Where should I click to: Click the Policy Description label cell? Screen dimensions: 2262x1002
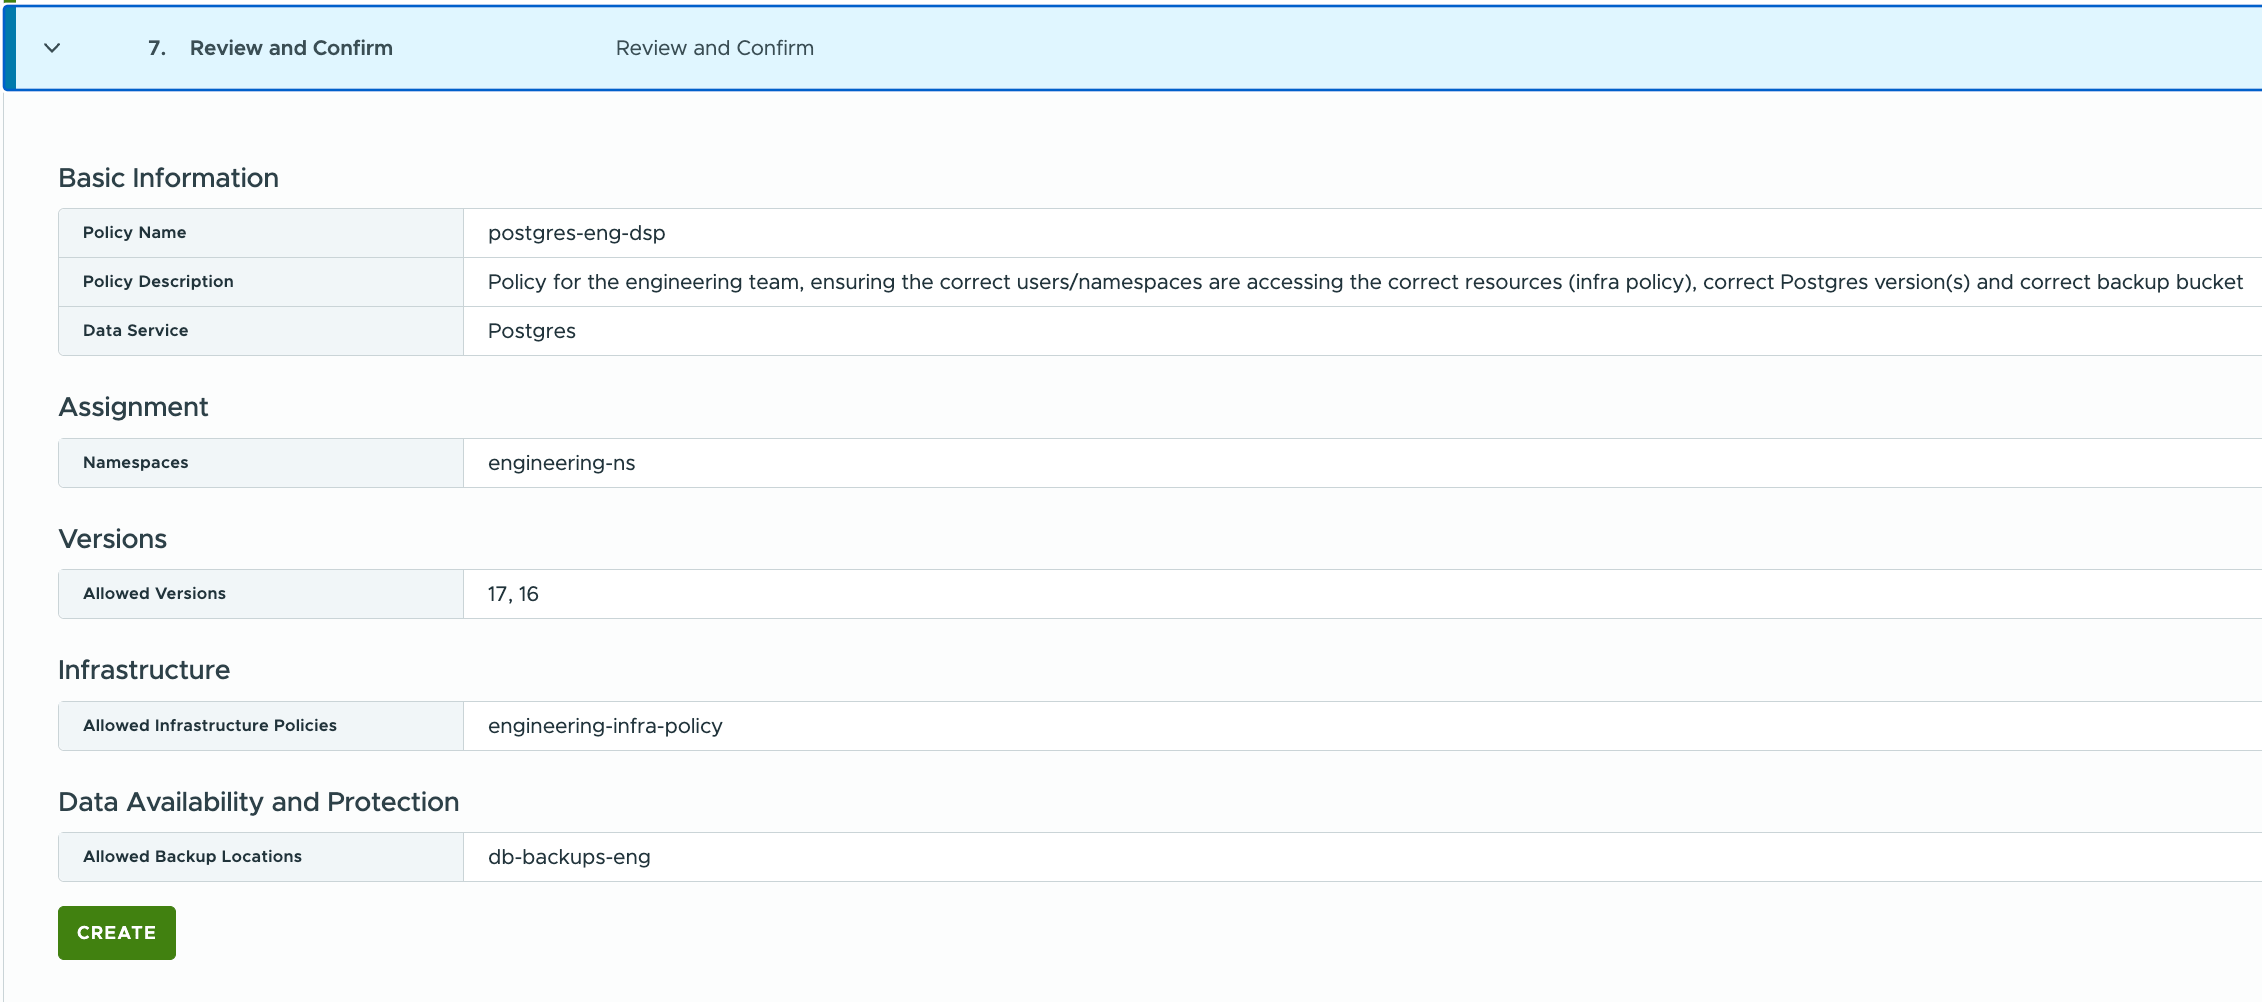261,282
